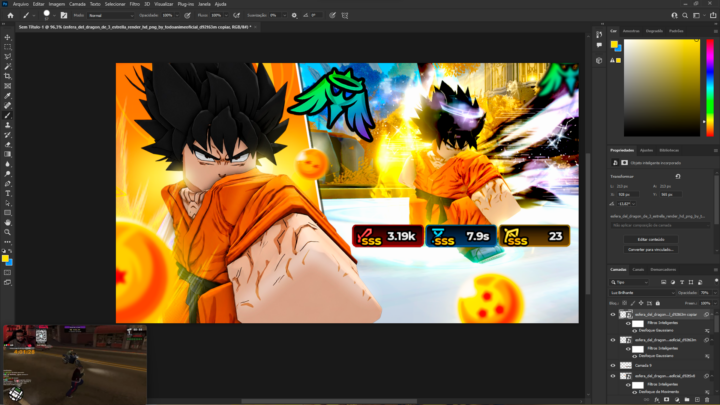Open the search icon top right
This screenshot has height=405, width=720.
pyautogui.click(x=685, y=15)
